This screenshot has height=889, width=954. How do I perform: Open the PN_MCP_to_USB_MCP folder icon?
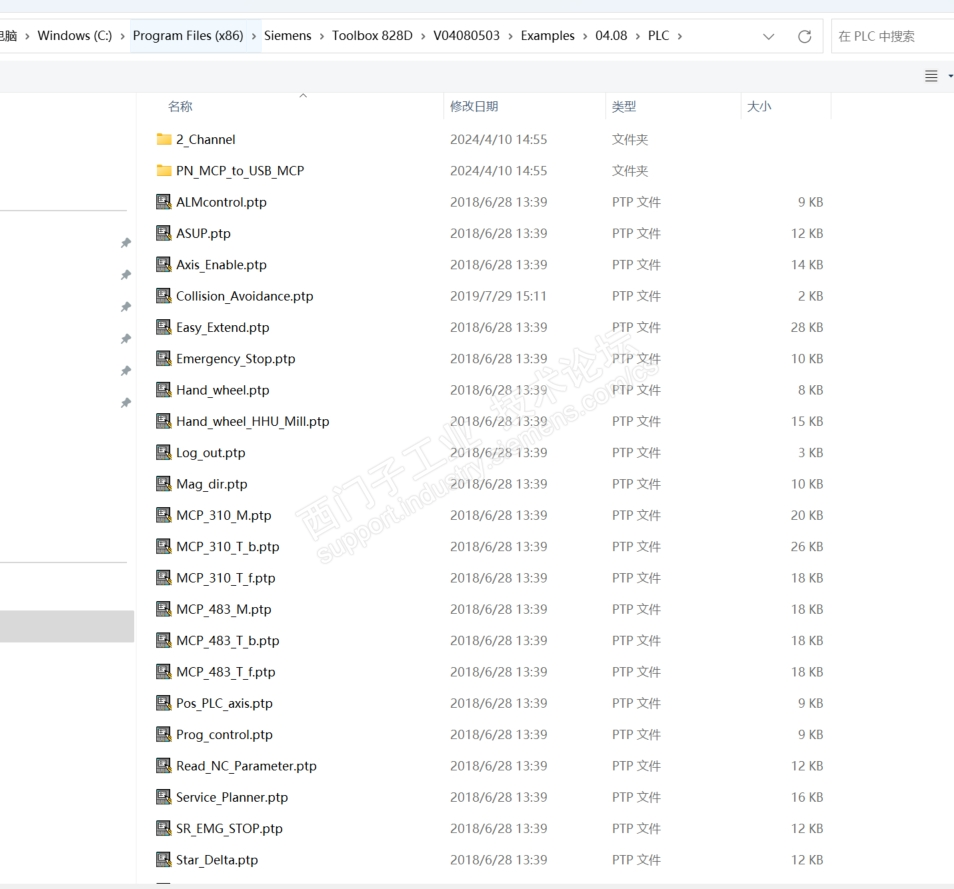[164, 170]
